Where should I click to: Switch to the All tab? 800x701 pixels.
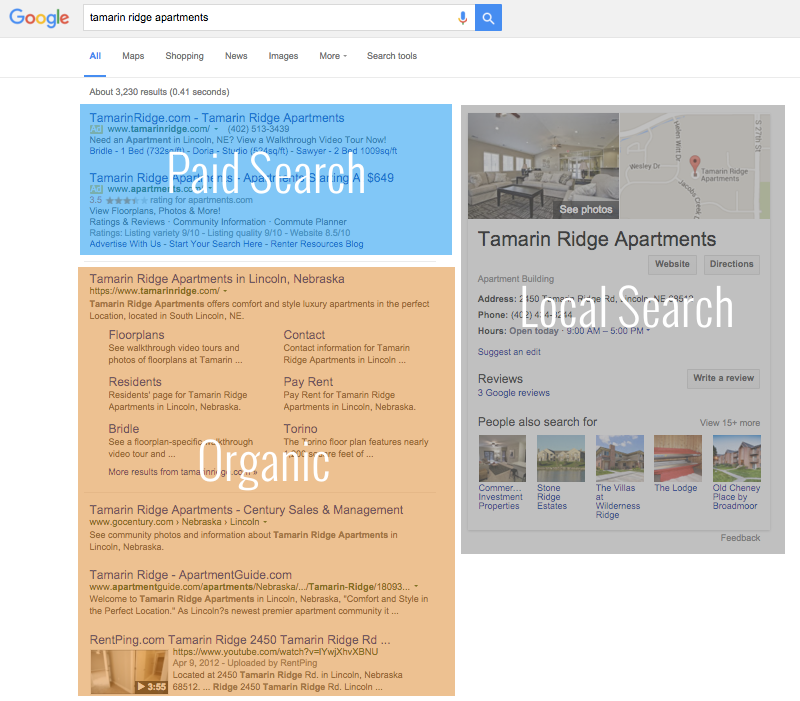coord(95,56)
